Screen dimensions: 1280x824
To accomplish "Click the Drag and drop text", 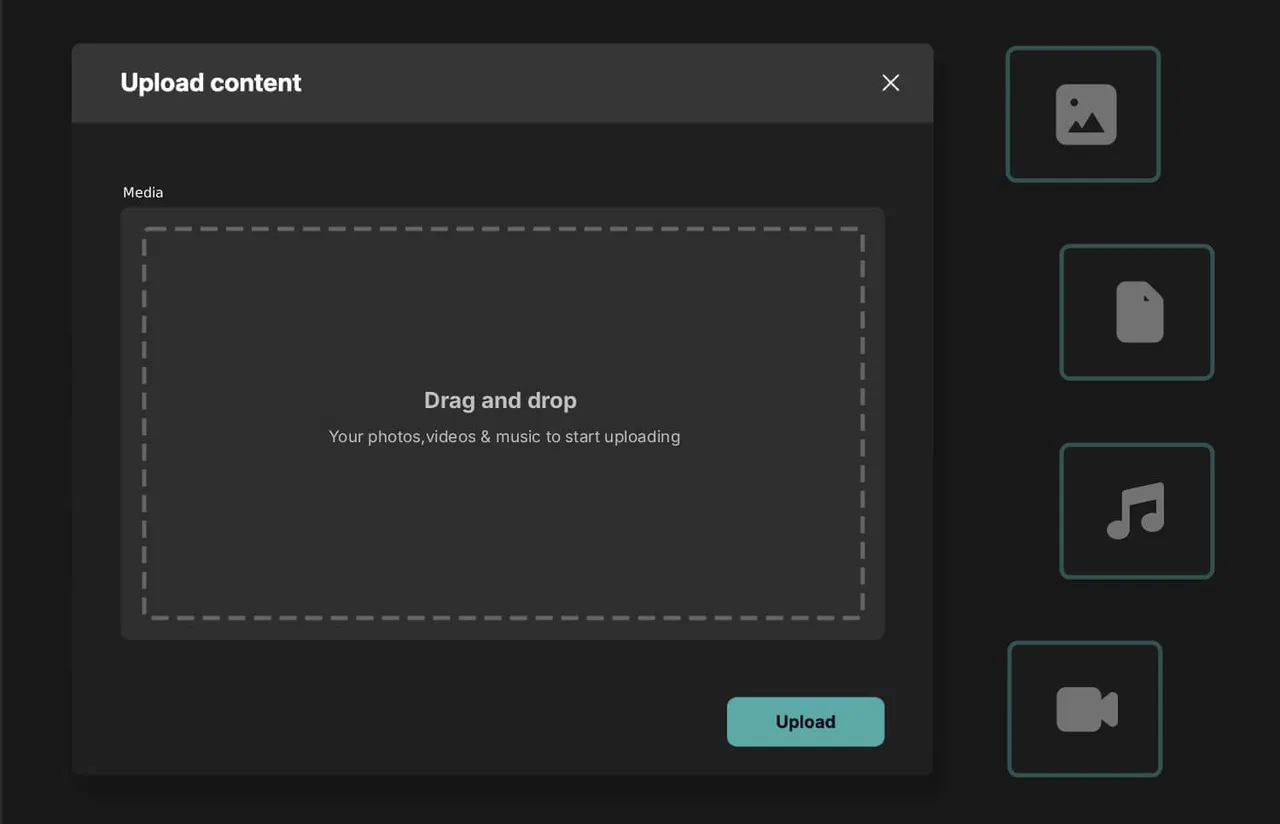I will [500, 400].
